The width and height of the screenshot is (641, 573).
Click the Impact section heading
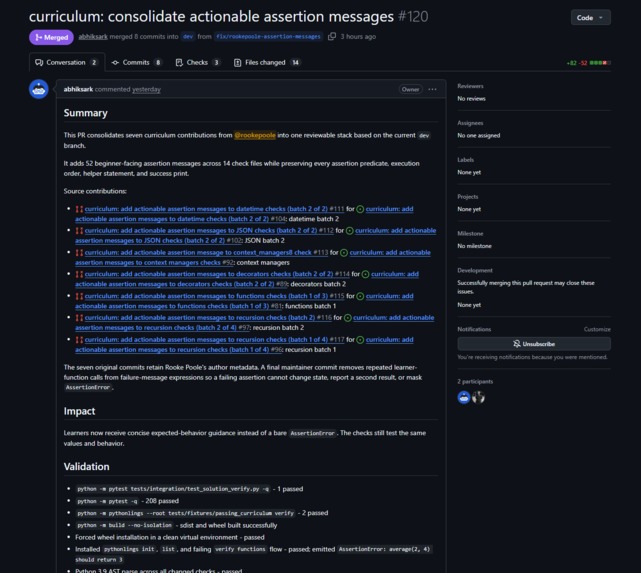click(79, 411)
